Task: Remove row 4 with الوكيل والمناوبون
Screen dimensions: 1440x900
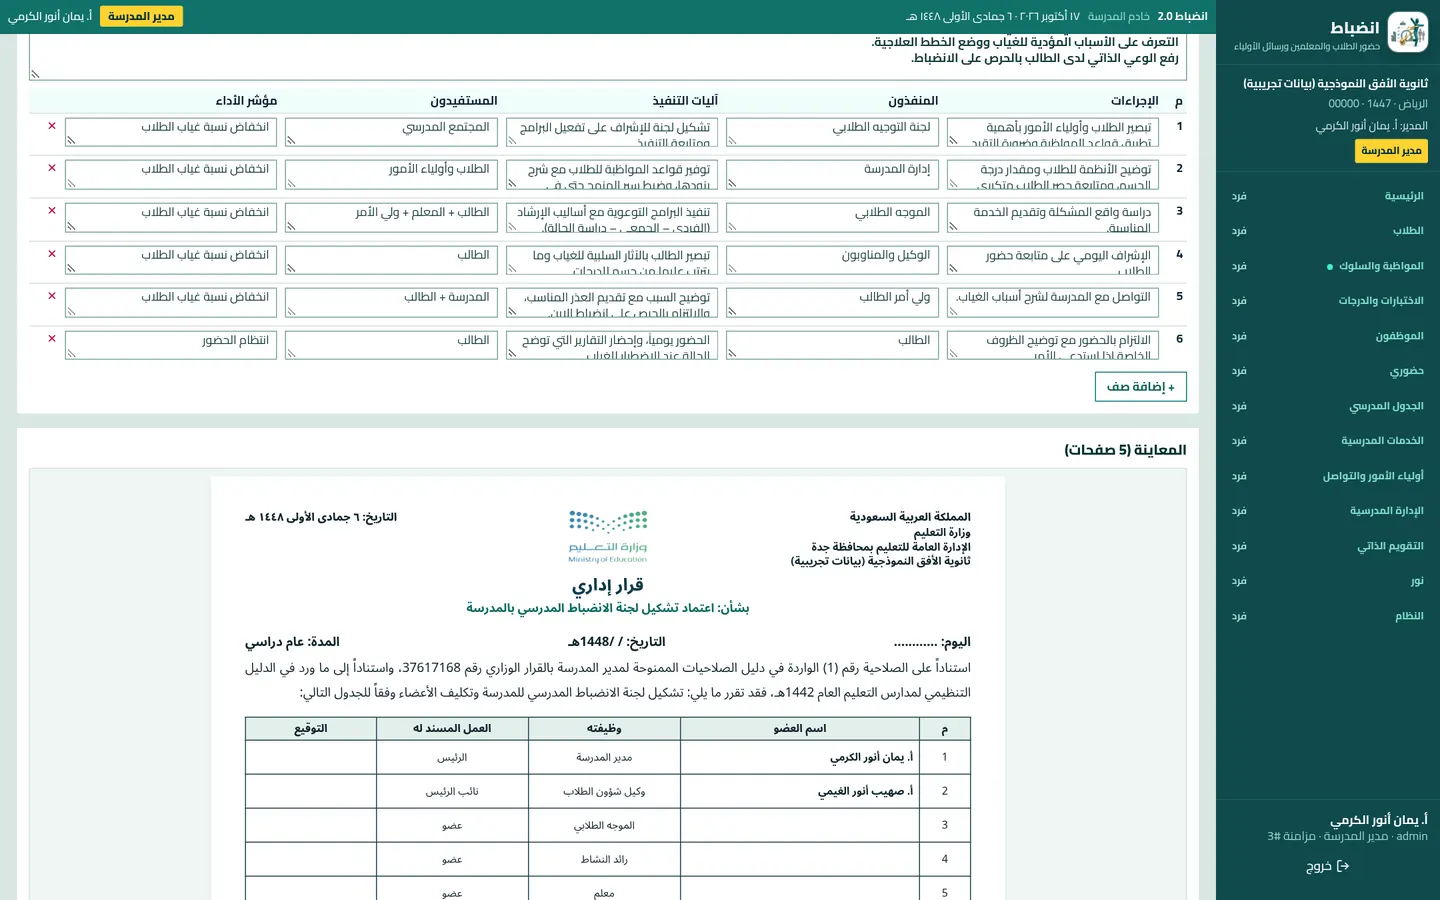Action: (x=52, y=254)
